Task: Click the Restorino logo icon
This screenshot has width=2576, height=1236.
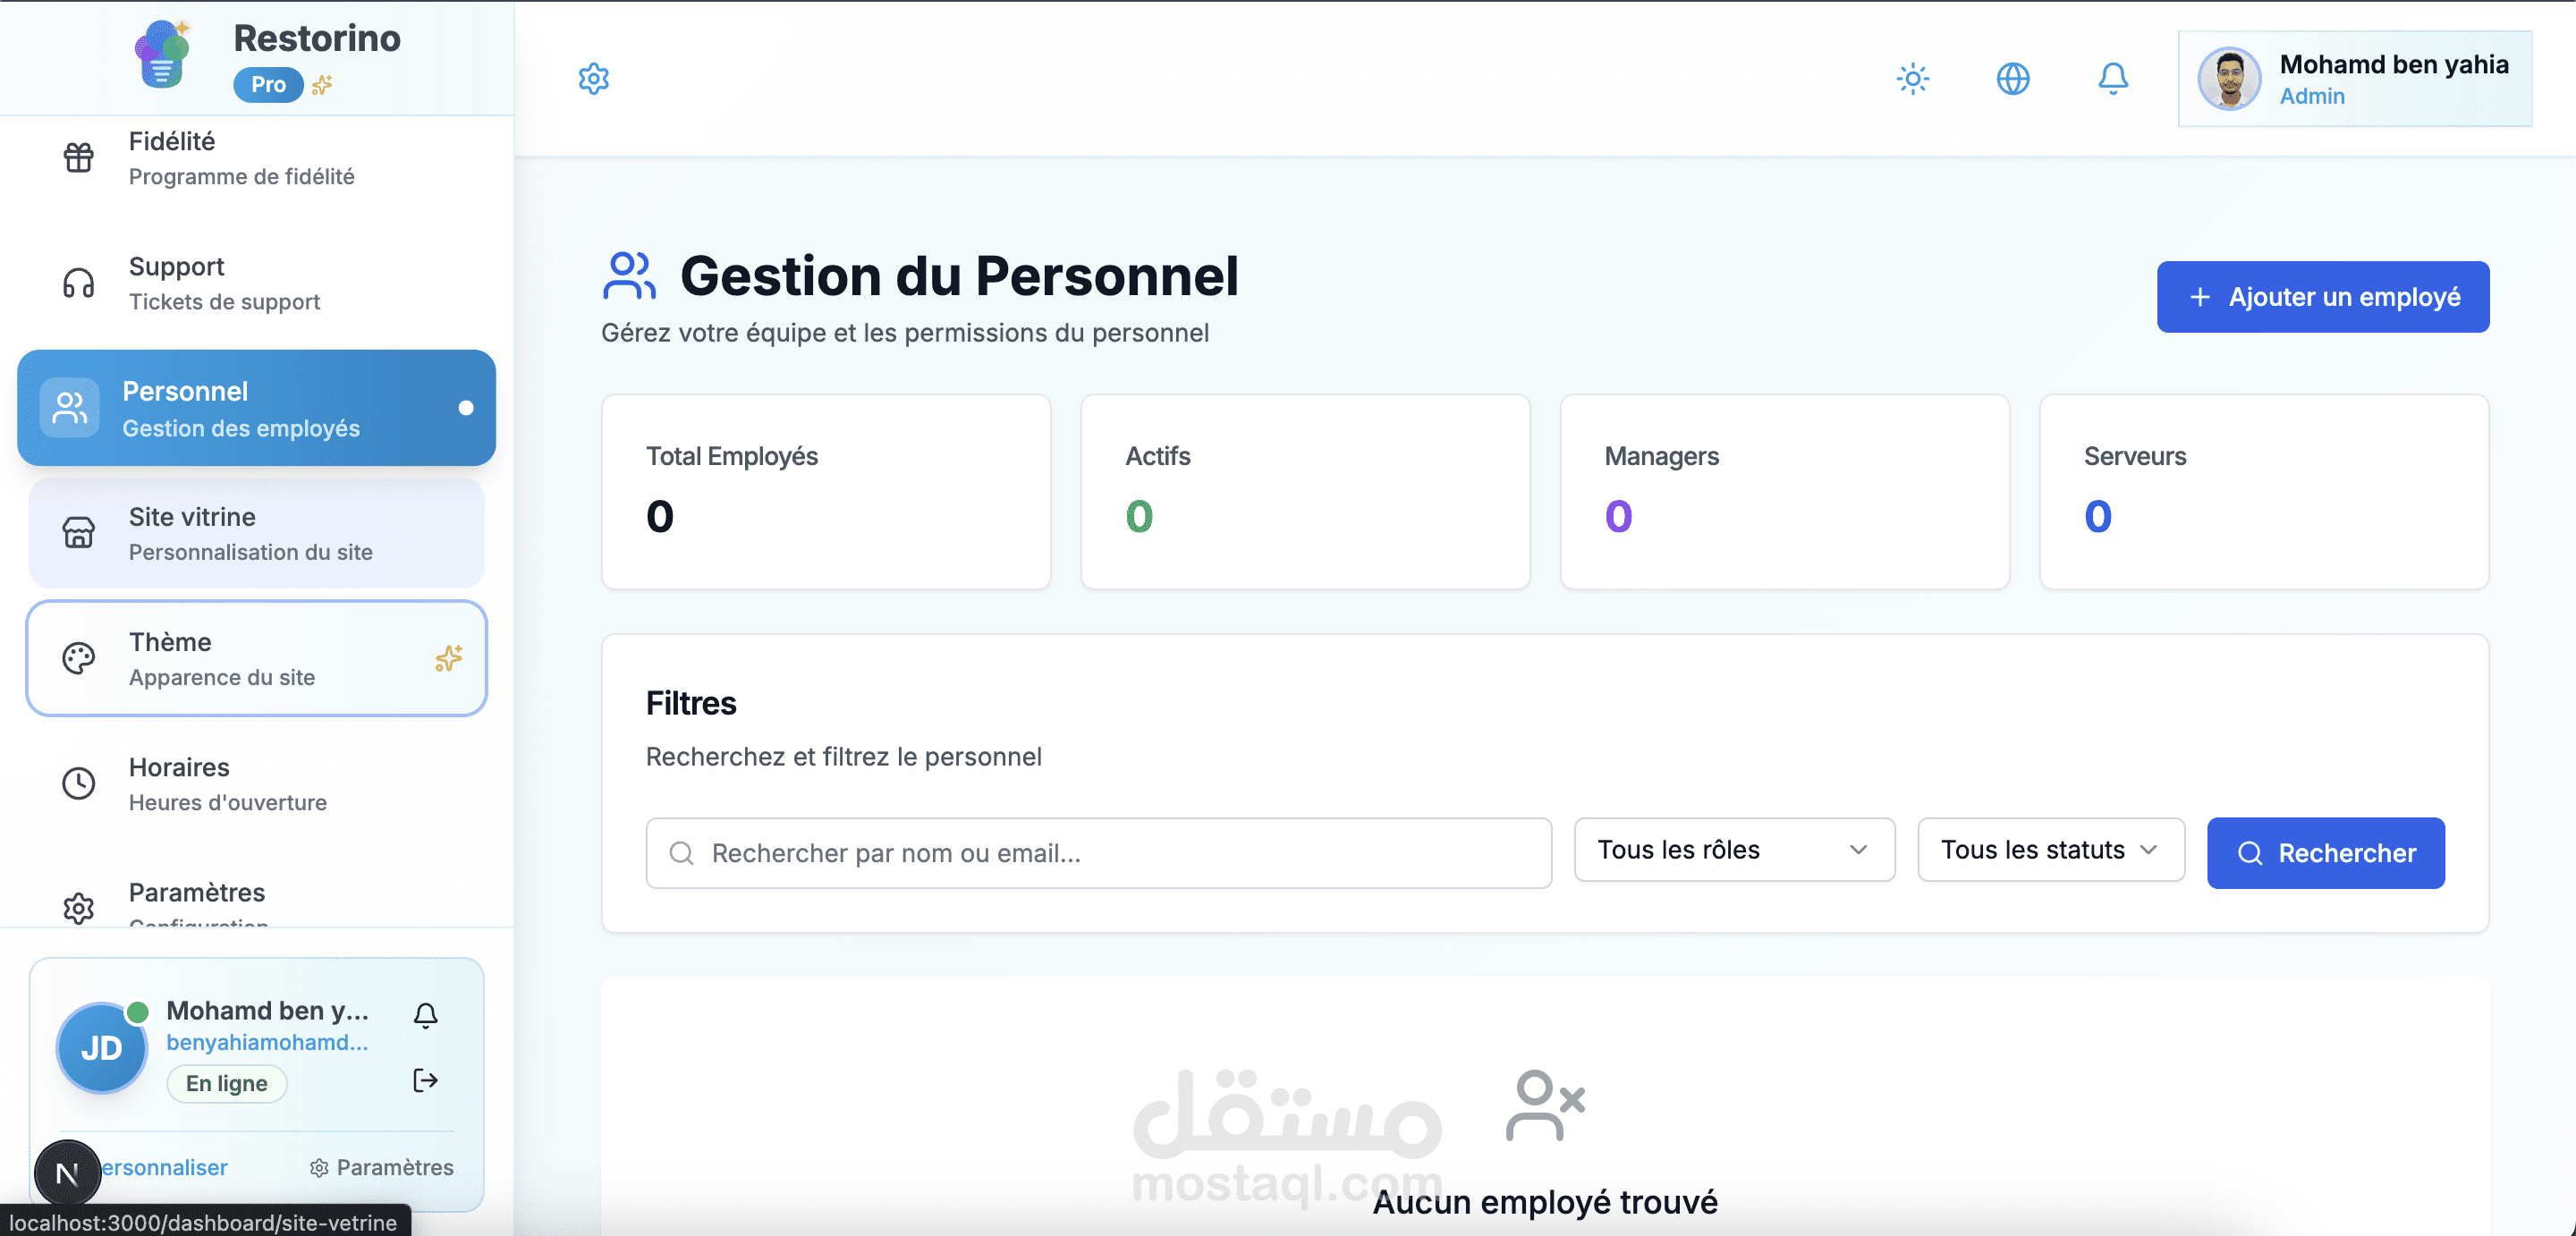Action: [x=162, y=56]
